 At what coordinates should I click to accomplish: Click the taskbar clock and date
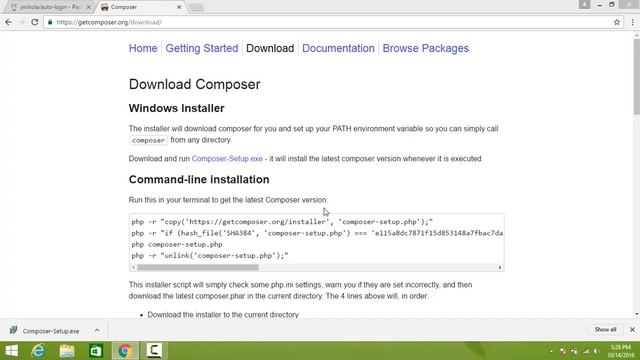(620, 351)
